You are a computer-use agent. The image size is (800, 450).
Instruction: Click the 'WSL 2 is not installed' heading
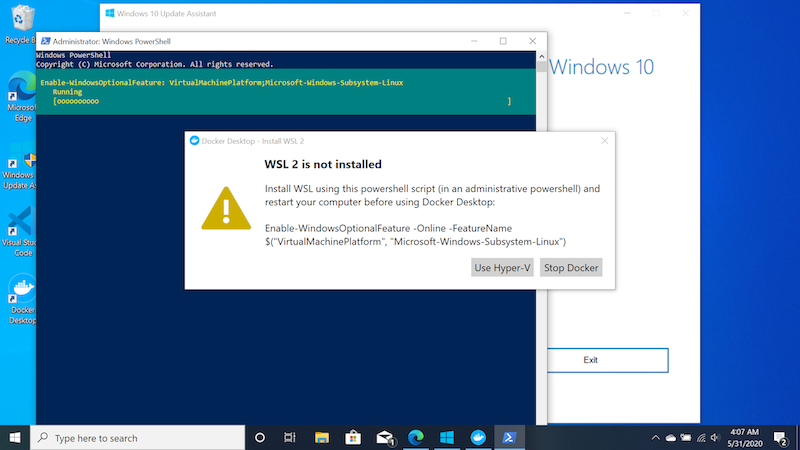[323, 164]
